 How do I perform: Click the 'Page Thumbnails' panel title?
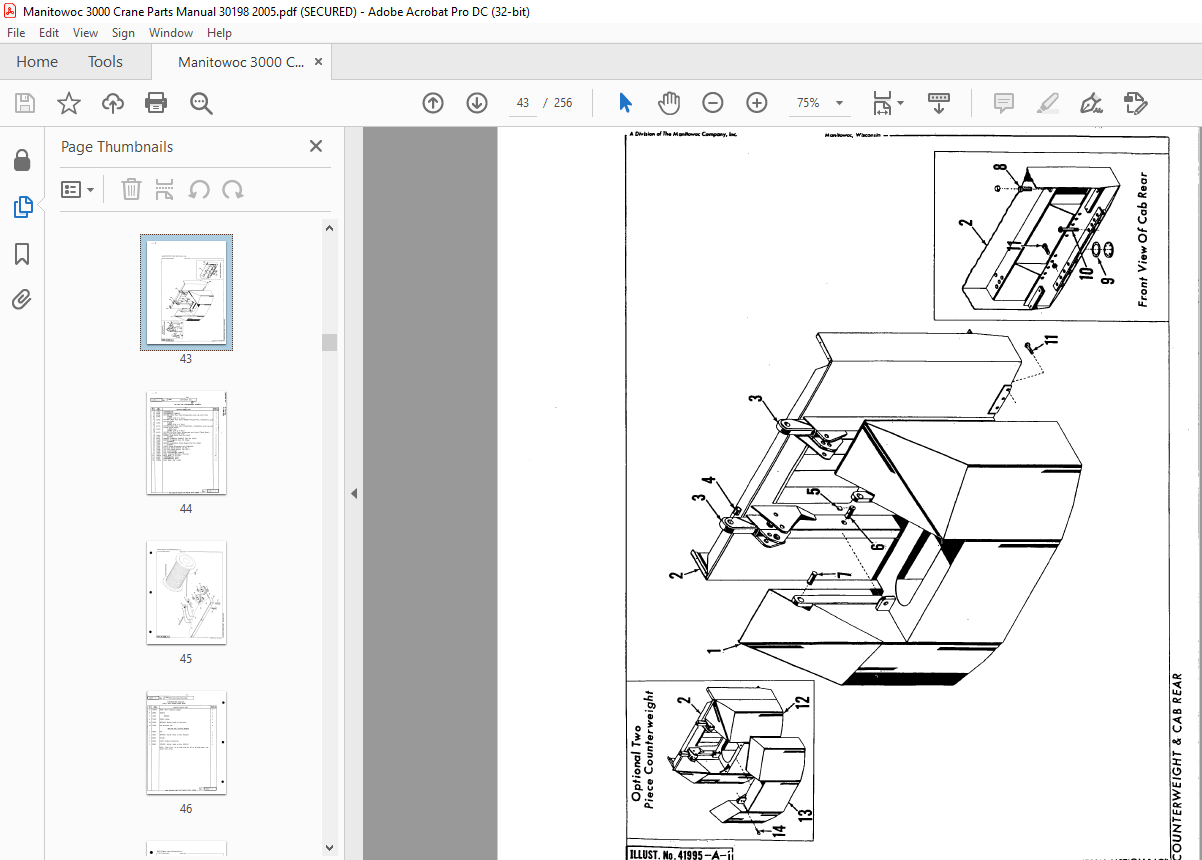pyautogui.click(x=117, y=147)
